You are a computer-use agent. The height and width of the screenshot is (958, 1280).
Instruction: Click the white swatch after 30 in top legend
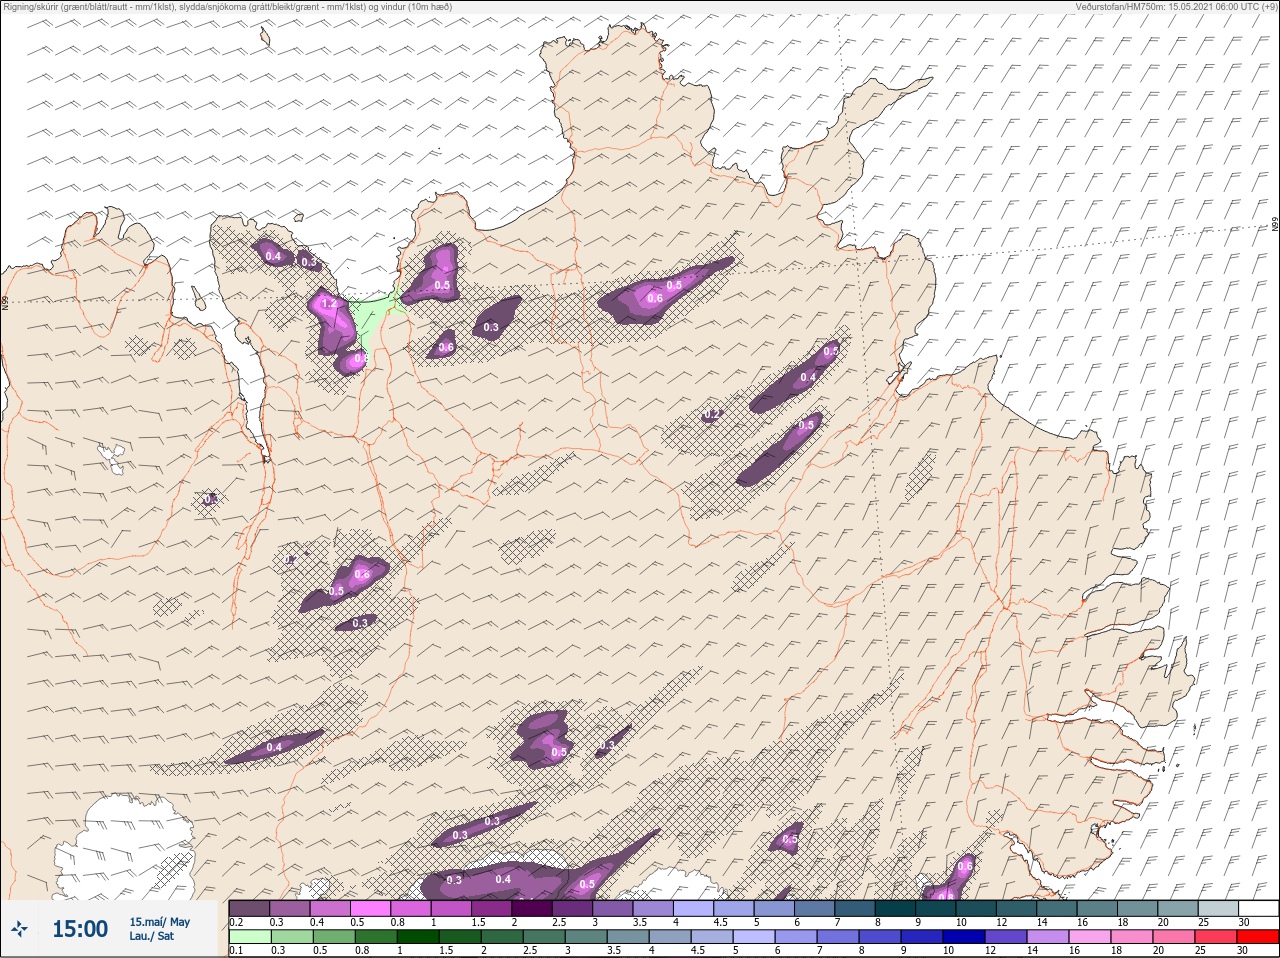tap(1259, 908)
